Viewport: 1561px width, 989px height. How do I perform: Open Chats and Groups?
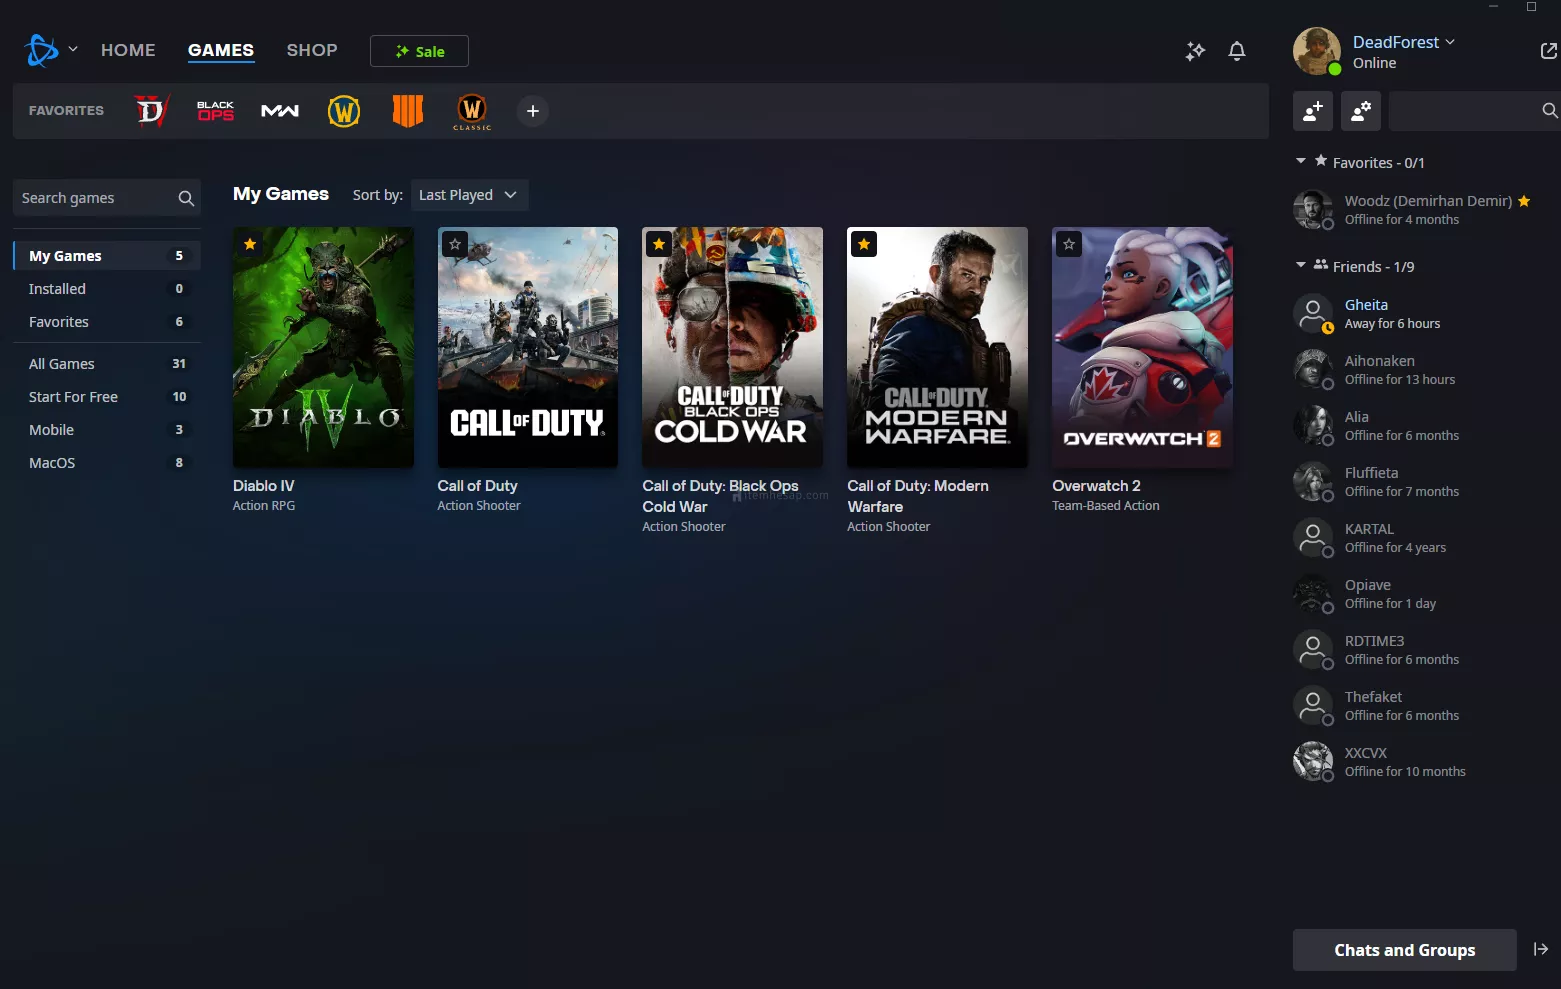point(1404,950)
